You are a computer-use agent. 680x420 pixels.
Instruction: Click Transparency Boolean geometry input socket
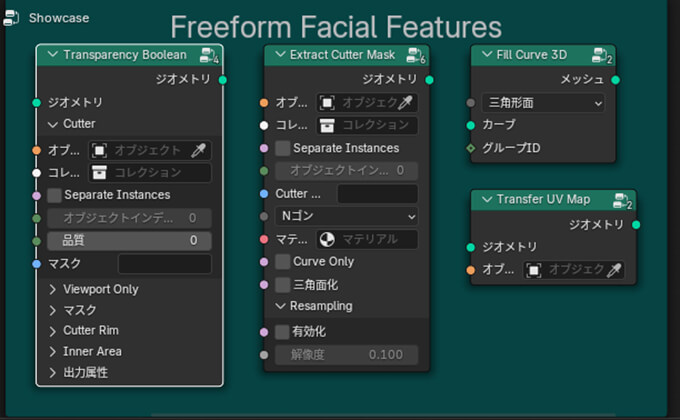(36, 102)
